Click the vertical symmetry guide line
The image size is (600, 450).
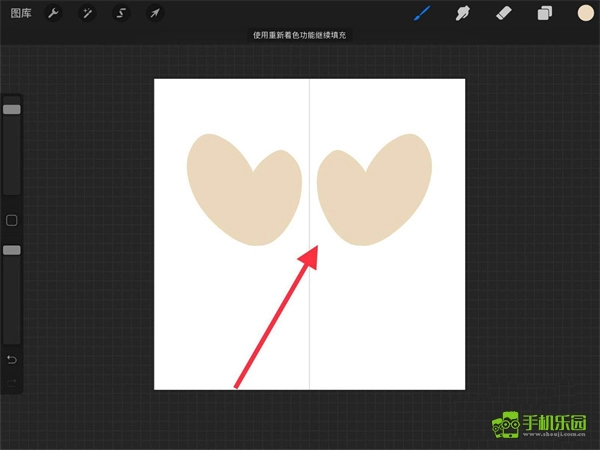[309, 320]
